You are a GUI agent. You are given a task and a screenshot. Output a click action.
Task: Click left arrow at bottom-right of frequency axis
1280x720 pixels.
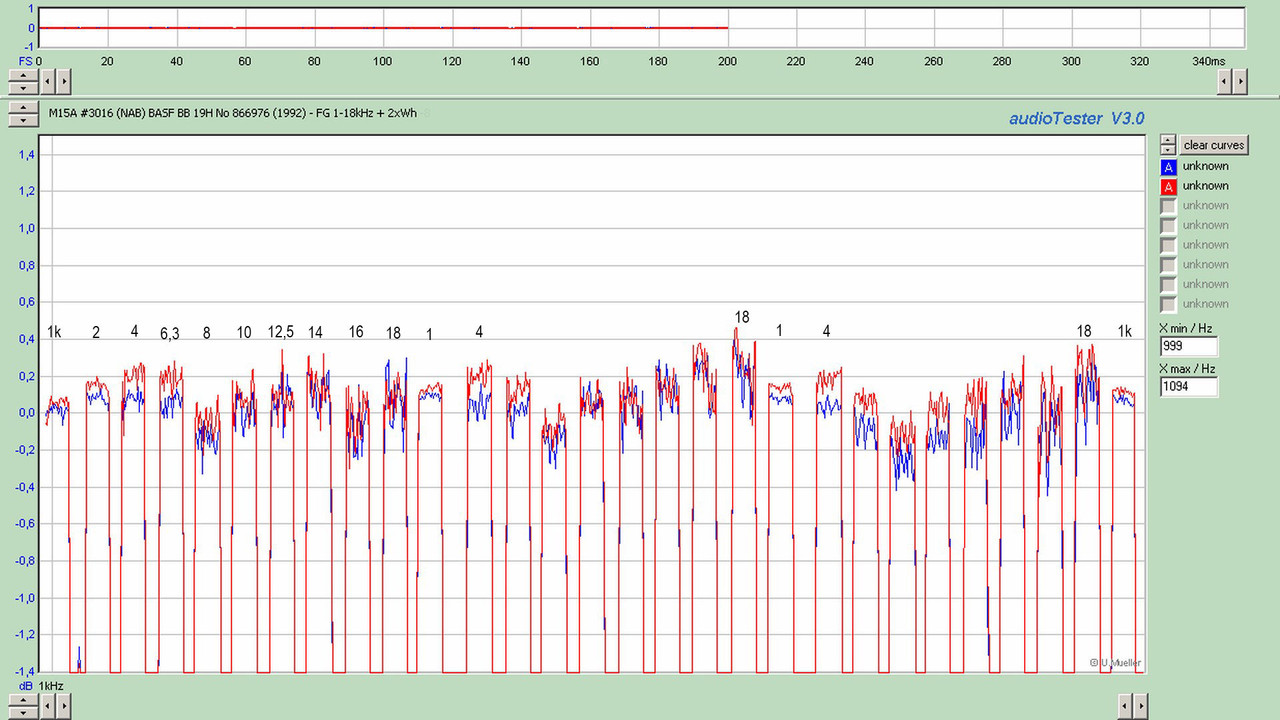(x=1125, y=706)
